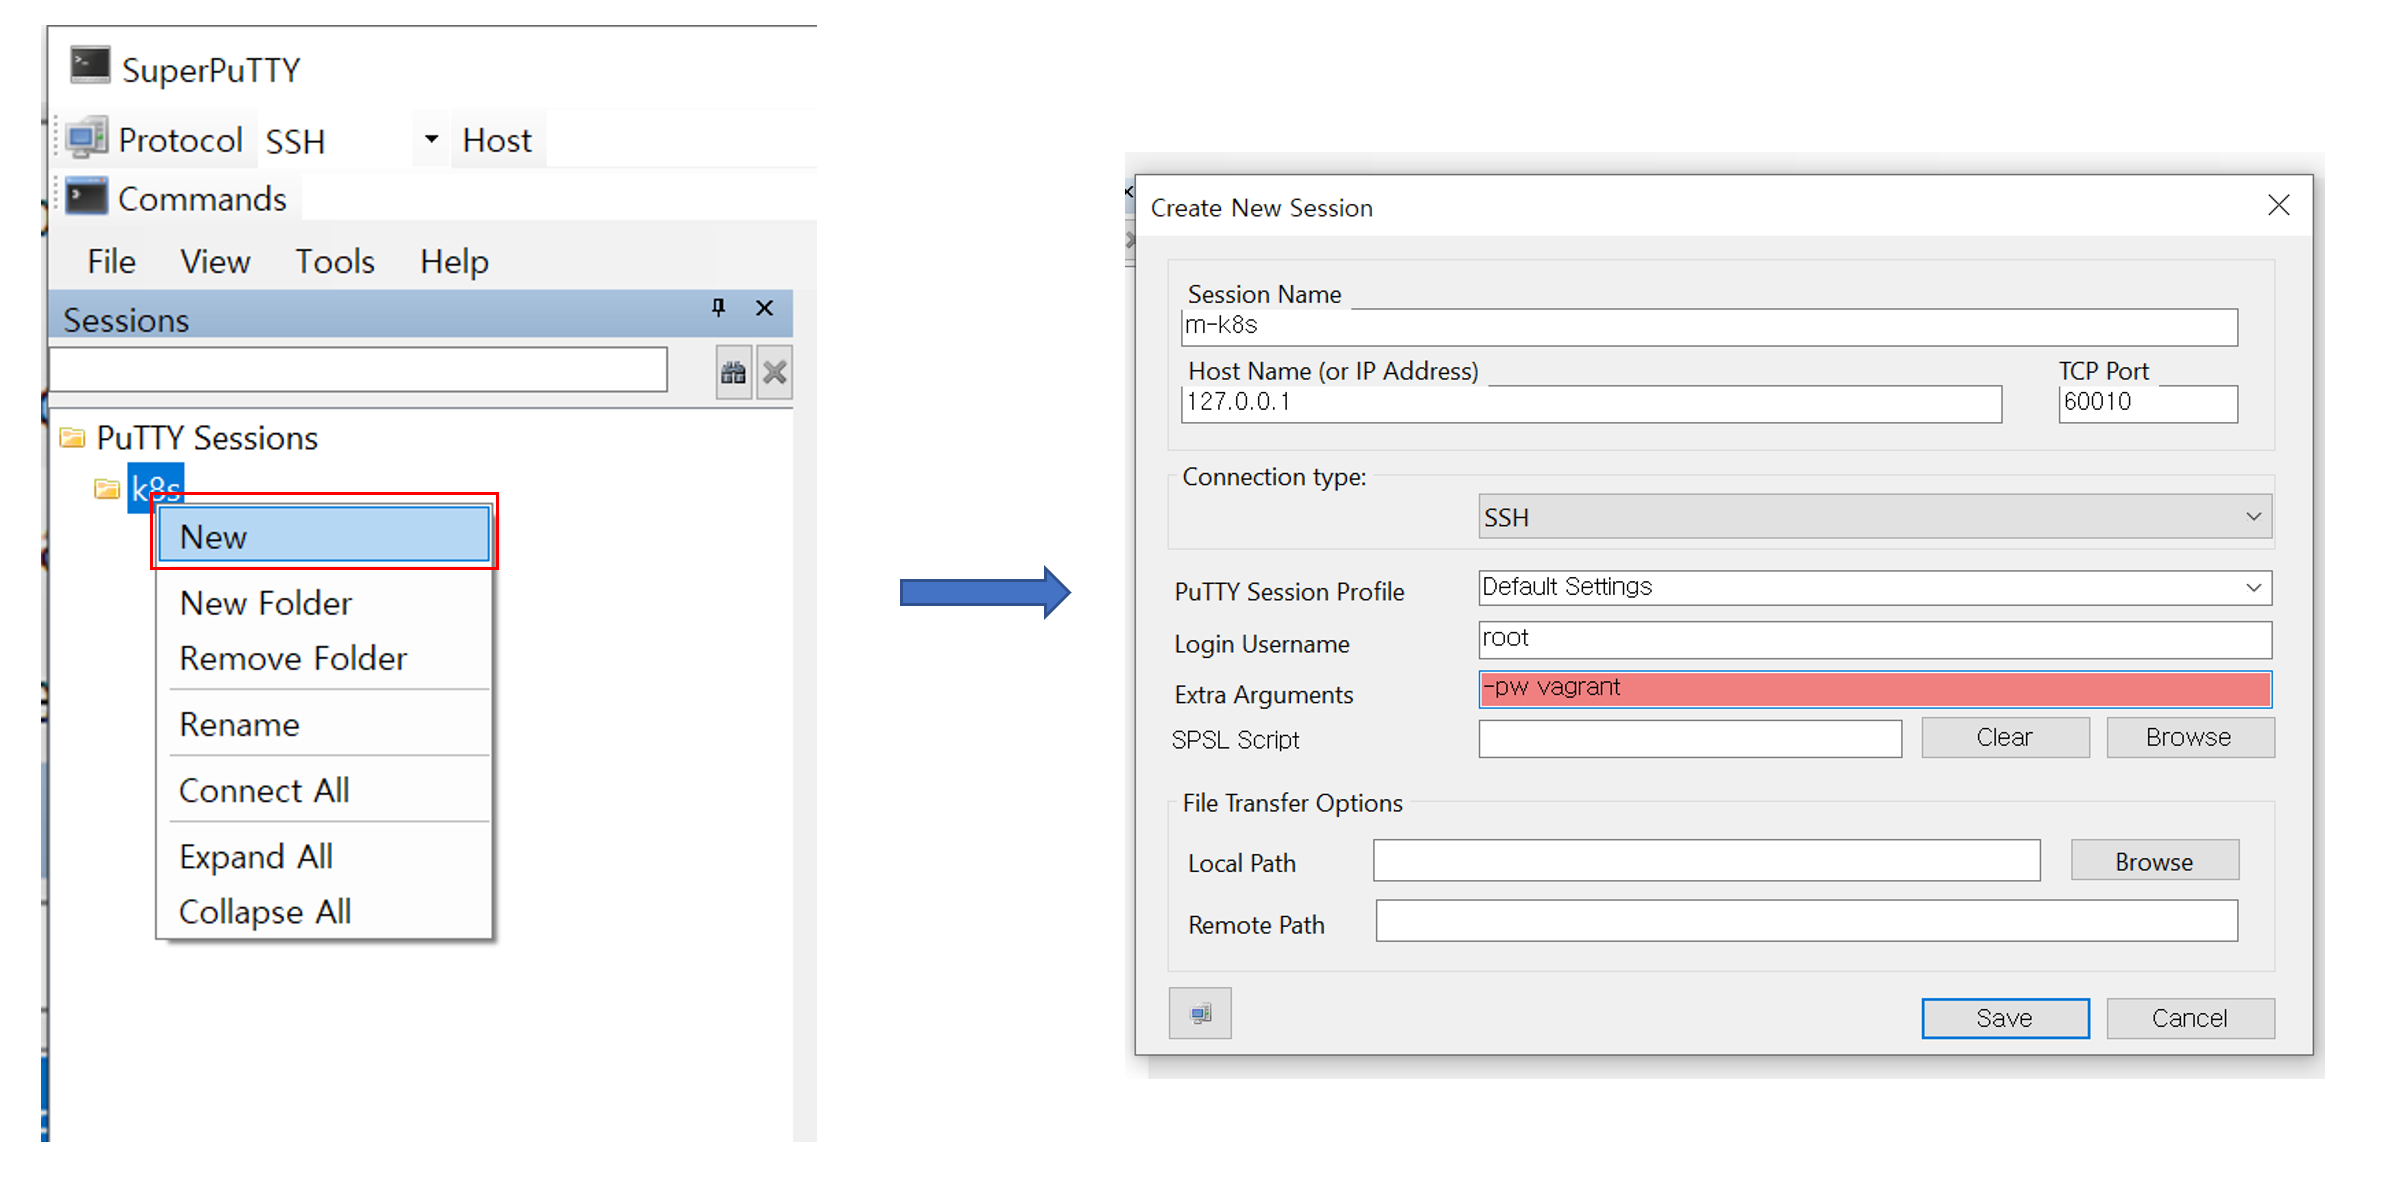Click the Protocol computer icon in toolbar
2393x1192 pixels.
[87, 138]
